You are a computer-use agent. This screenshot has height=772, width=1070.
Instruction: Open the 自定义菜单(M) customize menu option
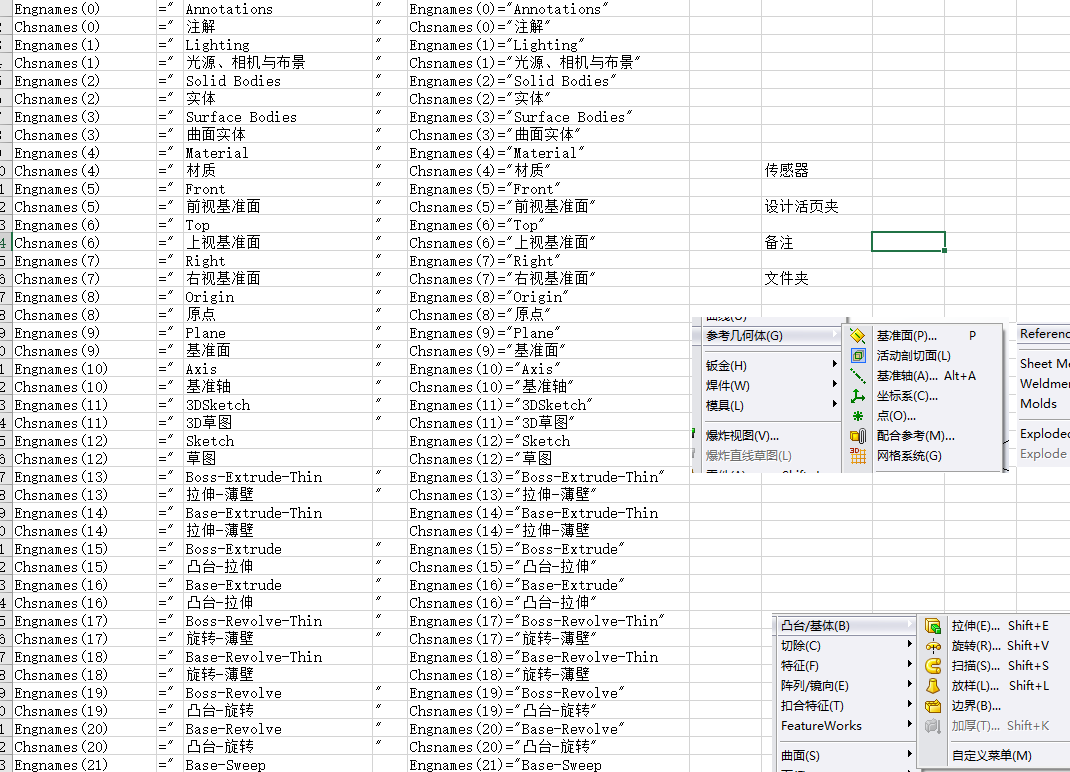[x=991, y=755]
